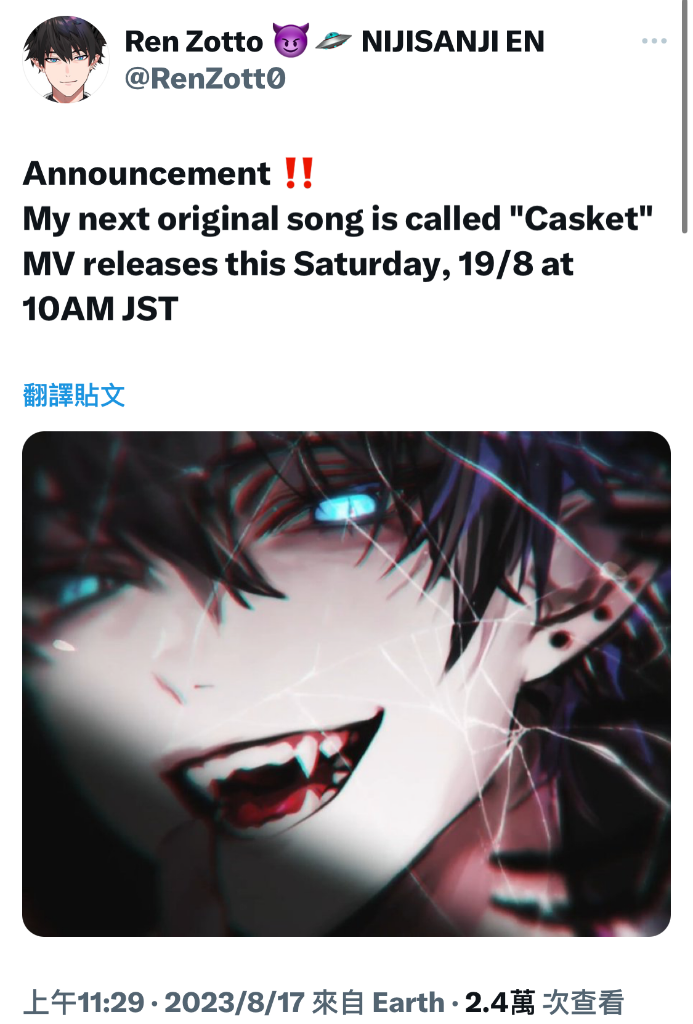
Task: Click the glowing blue eye in artwork
Action: [x=346, y=507]
